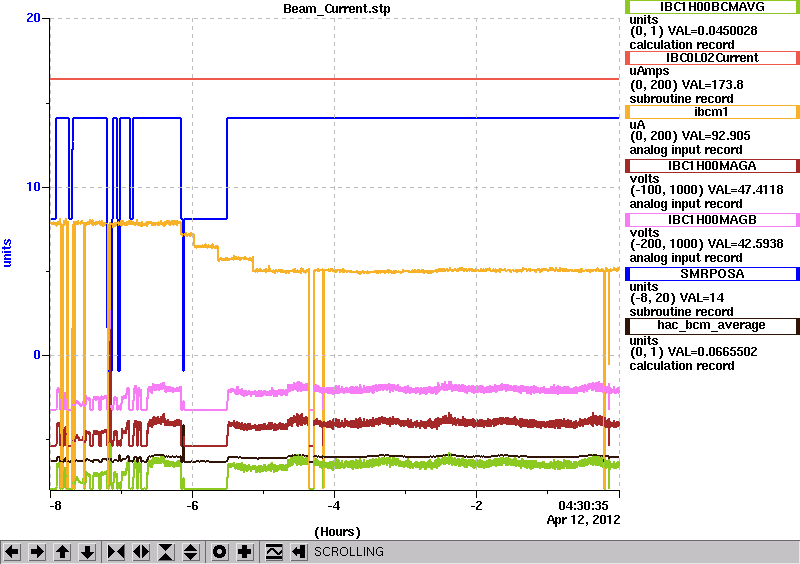
Task: Click the y-axis value 10
Action: pyautogui.click(x=33, y=186)
